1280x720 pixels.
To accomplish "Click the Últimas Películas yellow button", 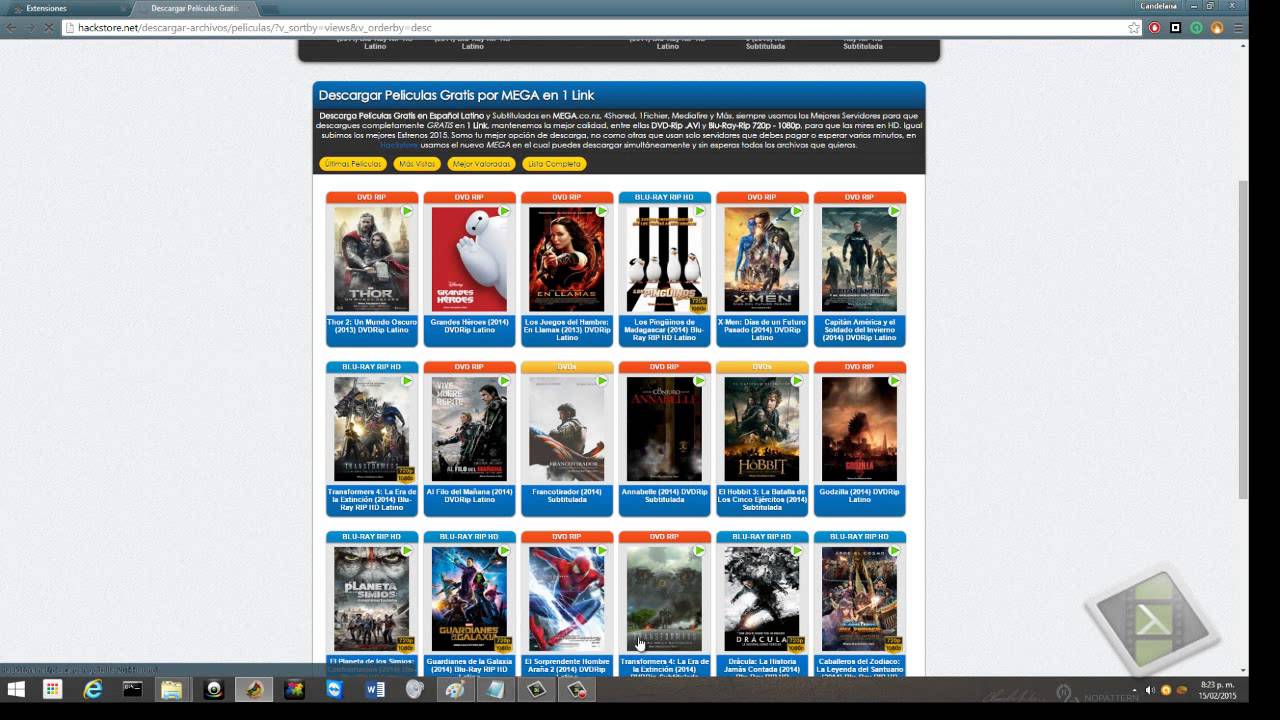I will pyautogui.click(x=353, y=164).
